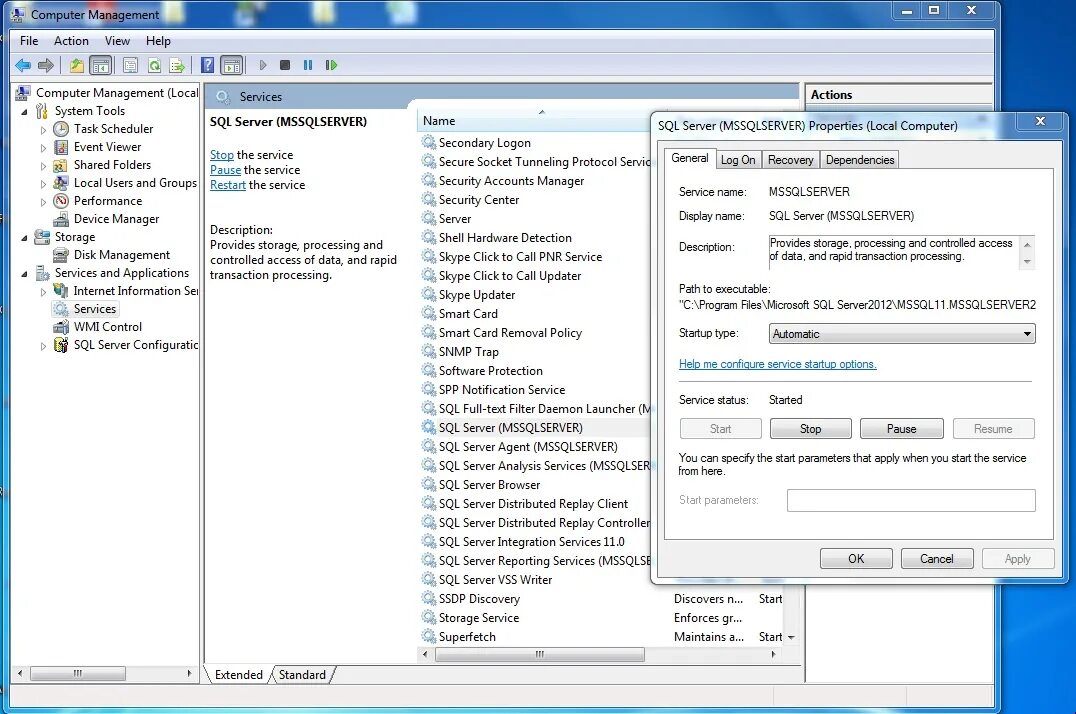Open the Action menu
Screen dimensions: 1076x714
[71, 41]
